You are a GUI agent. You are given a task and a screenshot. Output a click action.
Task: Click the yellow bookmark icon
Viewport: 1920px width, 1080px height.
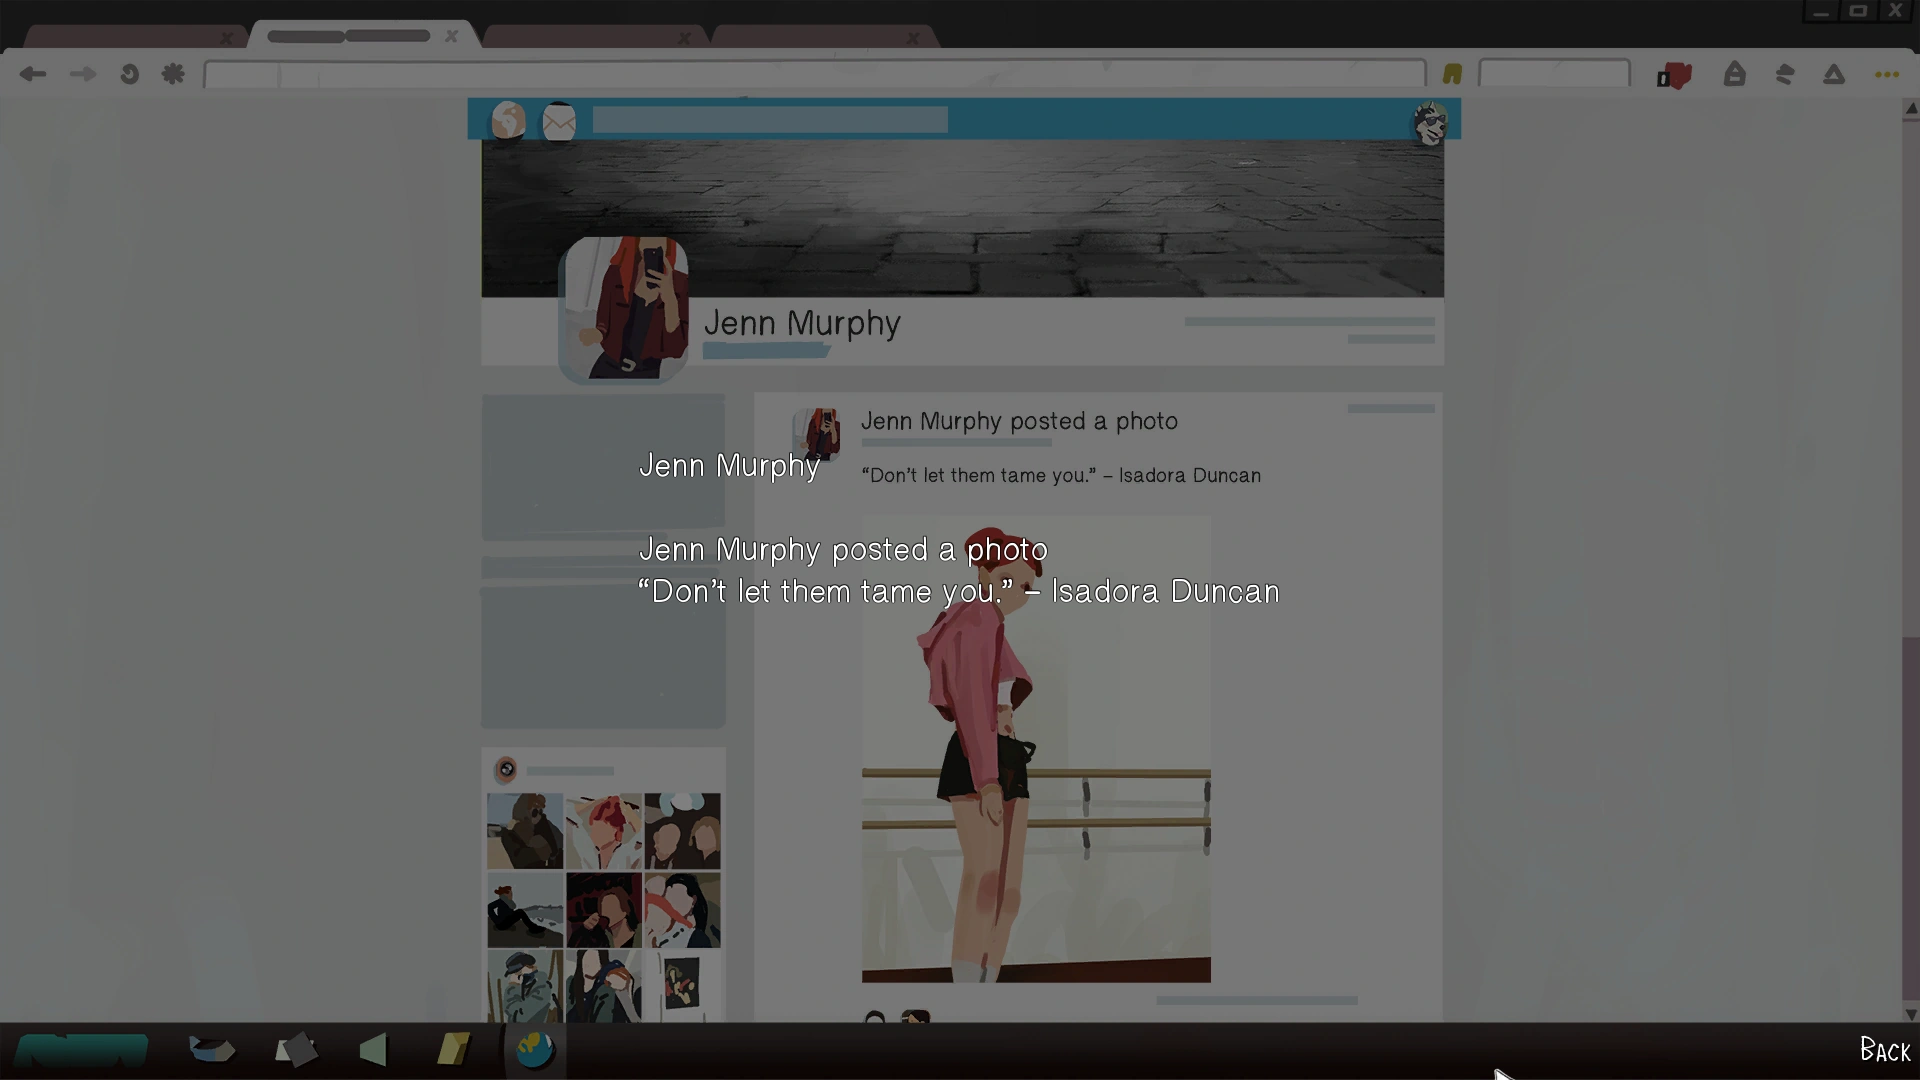[1452, 74]
